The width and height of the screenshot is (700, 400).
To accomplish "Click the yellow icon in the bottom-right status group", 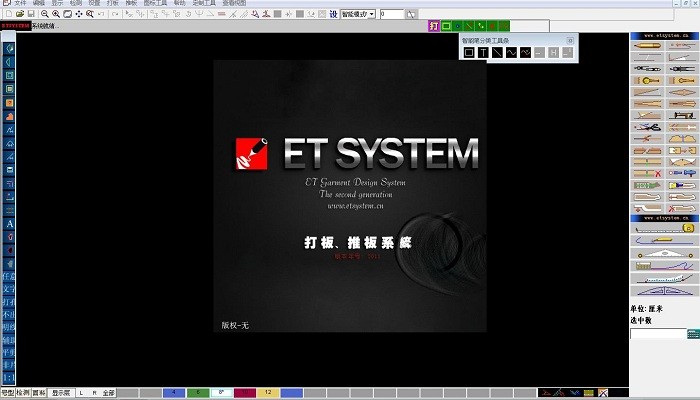I will [589, 393].
